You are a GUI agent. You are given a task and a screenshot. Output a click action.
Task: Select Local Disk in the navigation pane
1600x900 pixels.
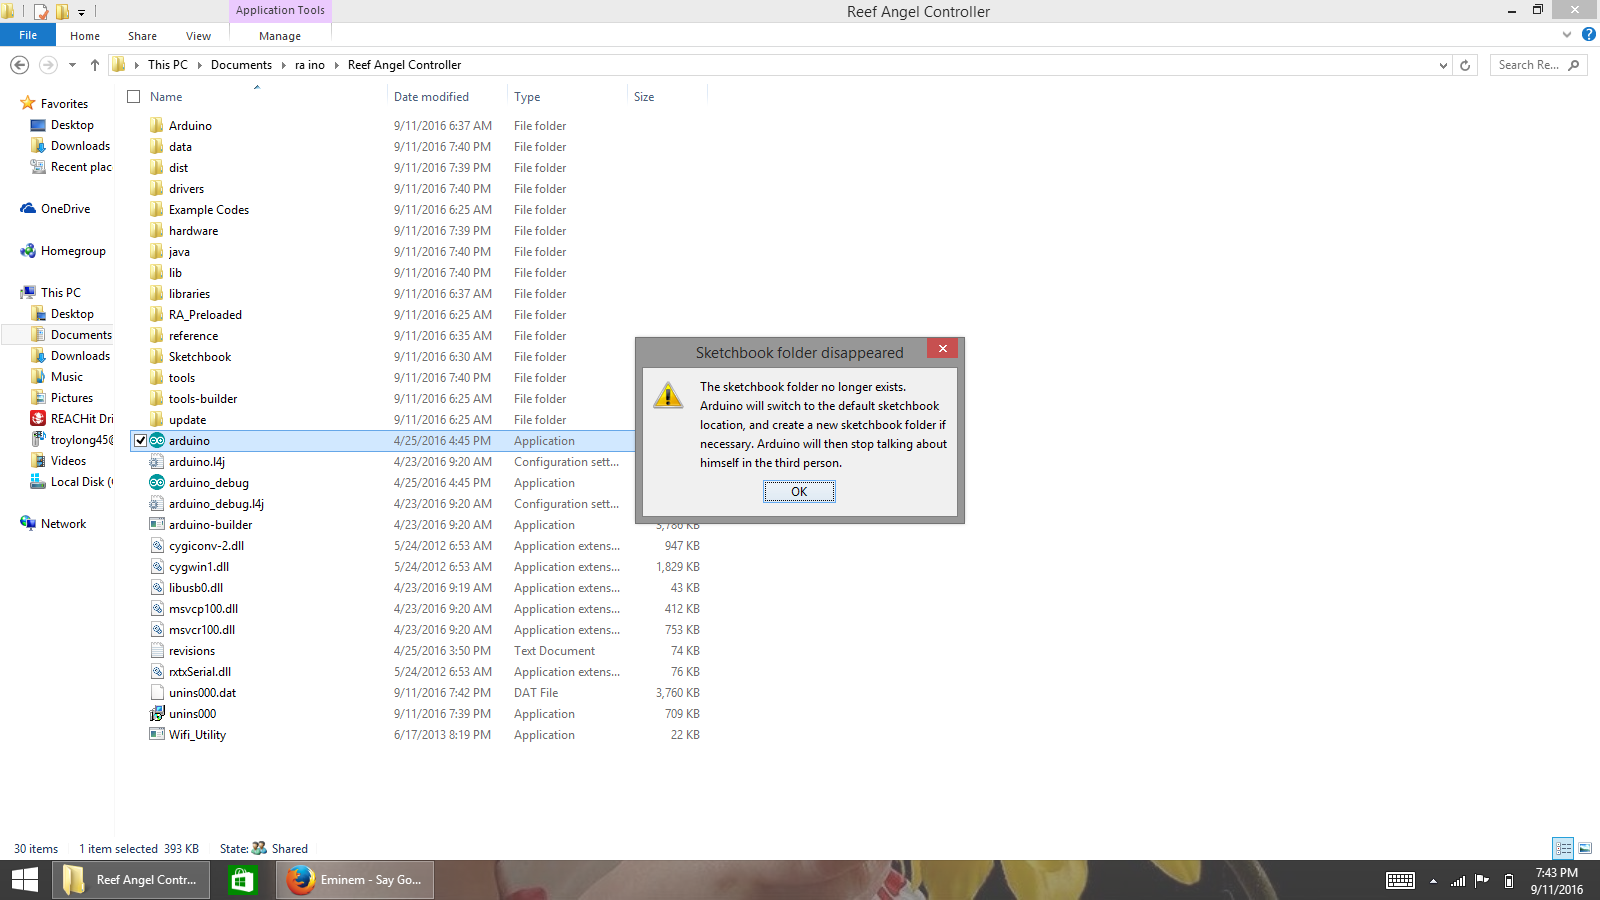coord(72,482)
